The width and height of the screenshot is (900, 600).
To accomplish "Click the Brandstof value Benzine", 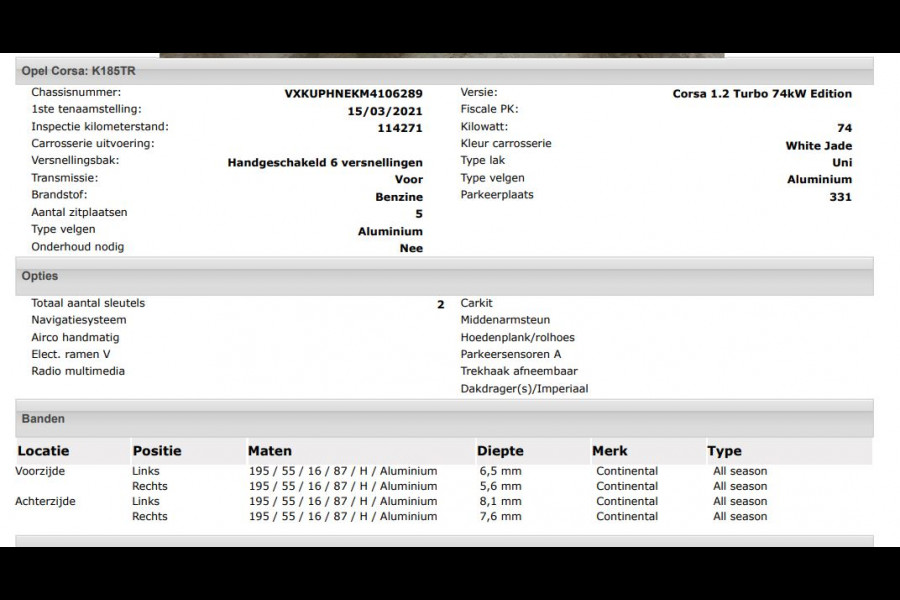I will (399, 197).
